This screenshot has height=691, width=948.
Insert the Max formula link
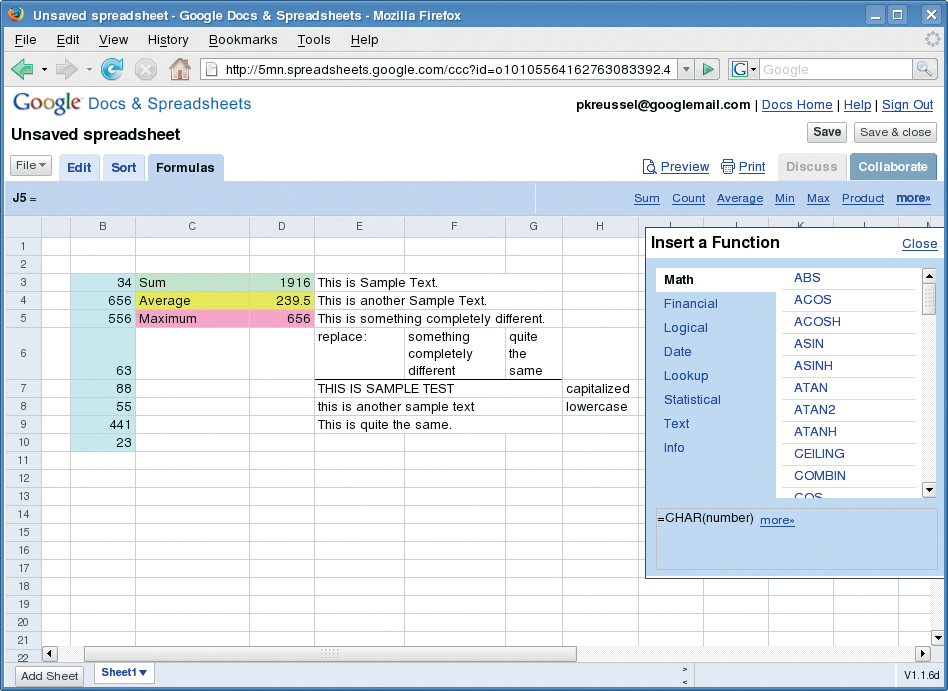tap(818, 198)
